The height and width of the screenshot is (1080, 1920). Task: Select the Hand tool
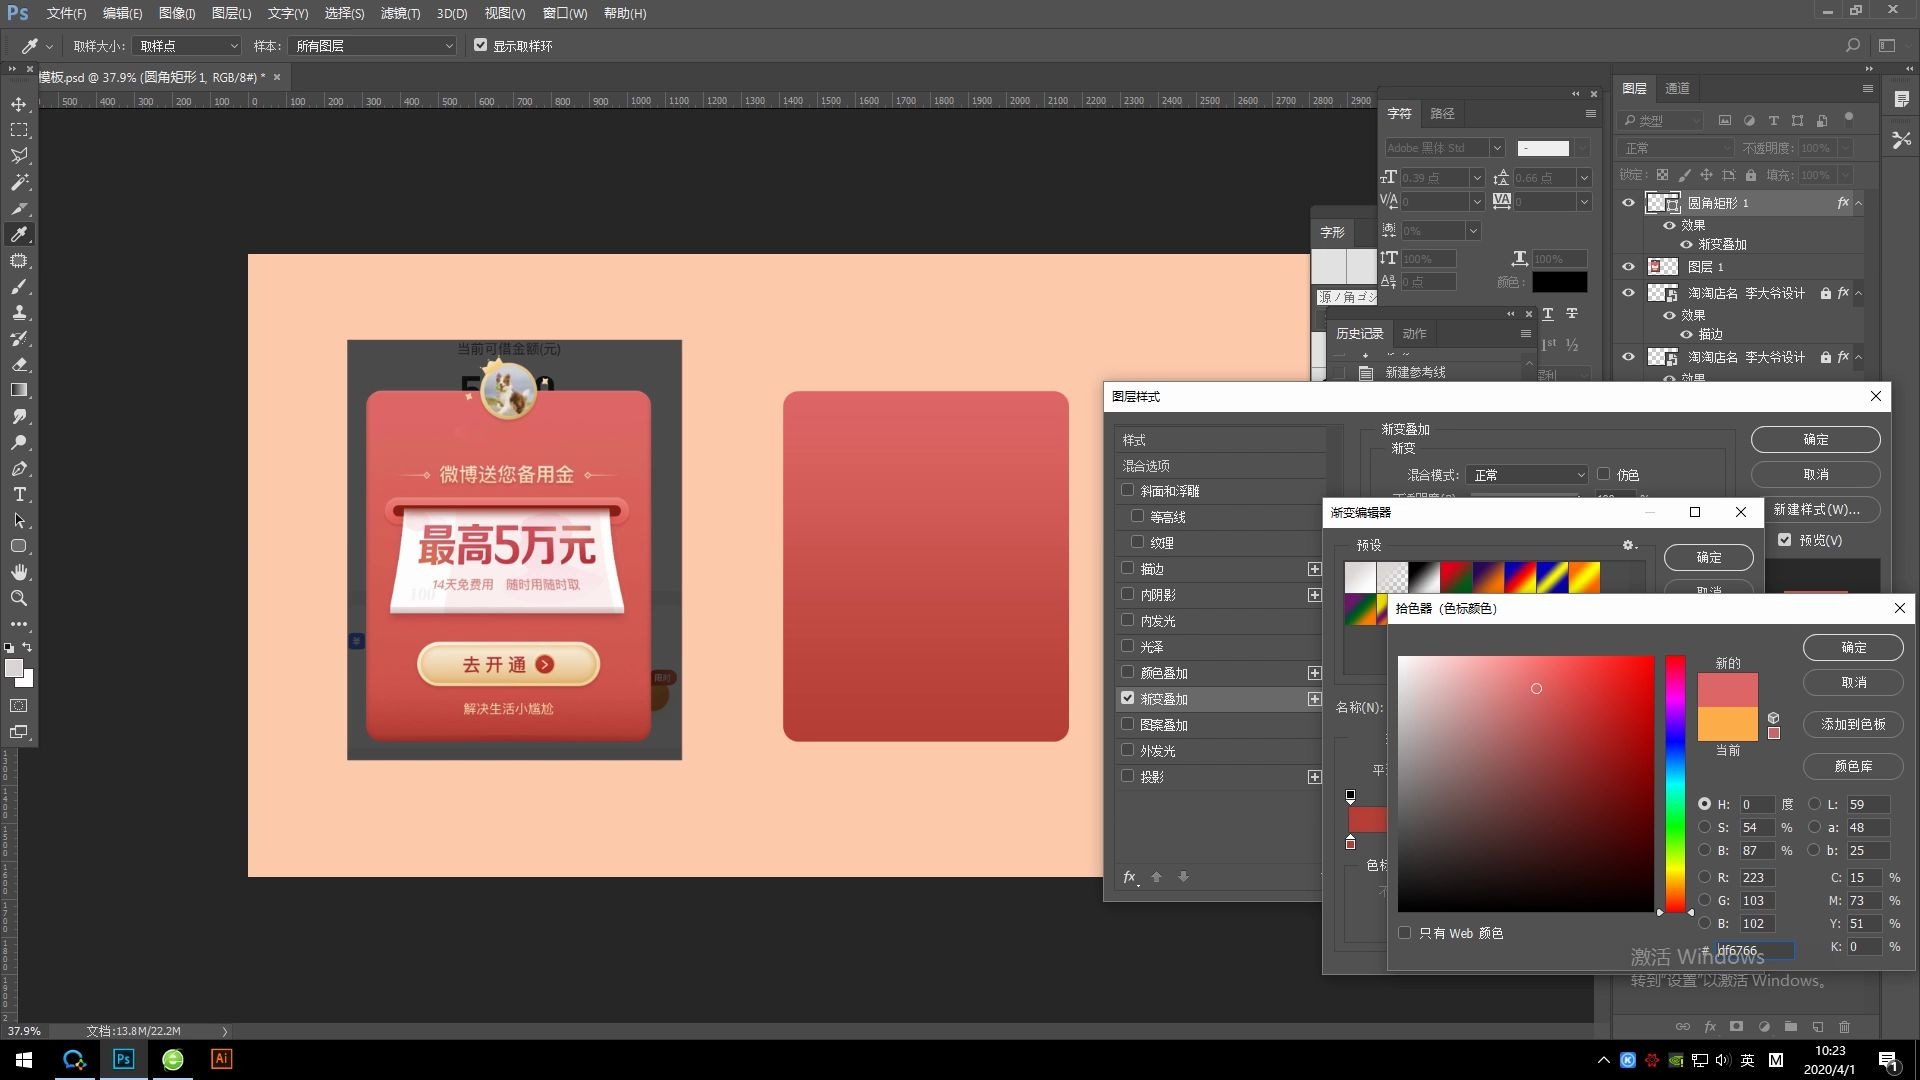[x=19, y=572]
